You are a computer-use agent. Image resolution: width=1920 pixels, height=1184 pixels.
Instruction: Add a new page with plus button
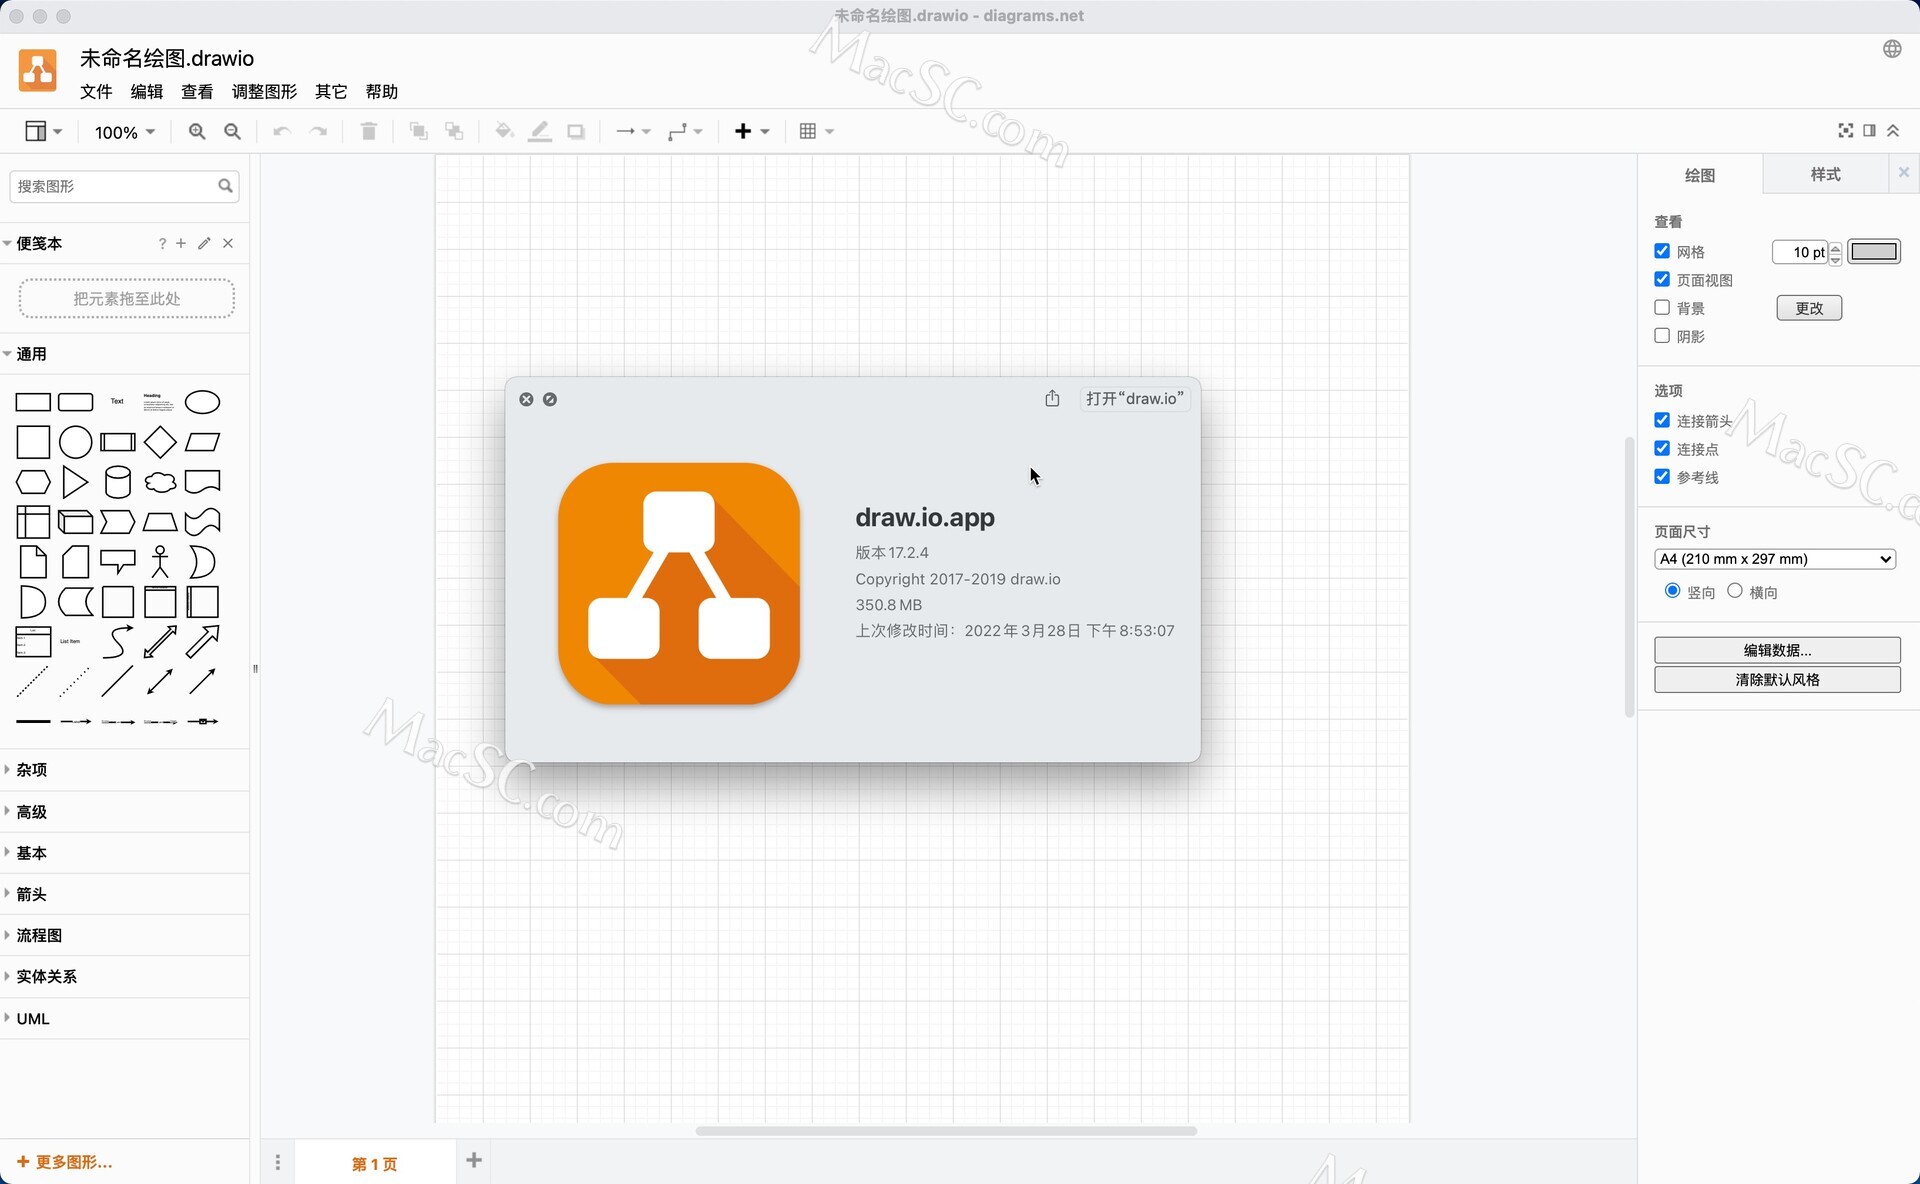coord(474,1160)
